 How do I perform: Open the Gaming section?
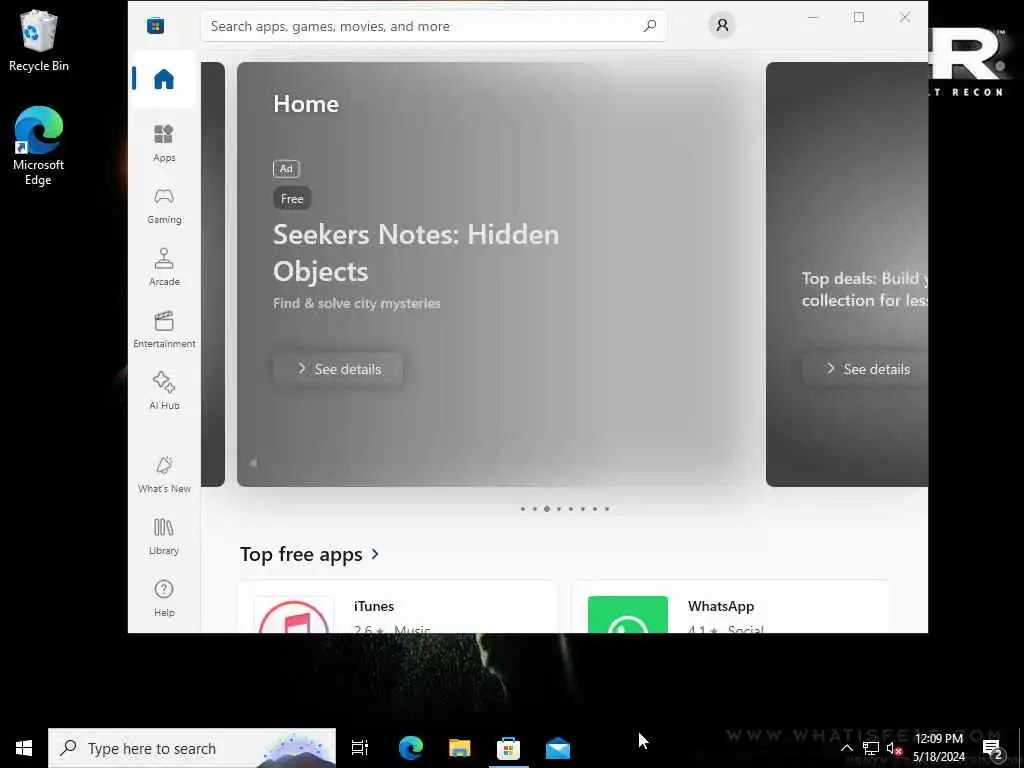coord(164,205)
